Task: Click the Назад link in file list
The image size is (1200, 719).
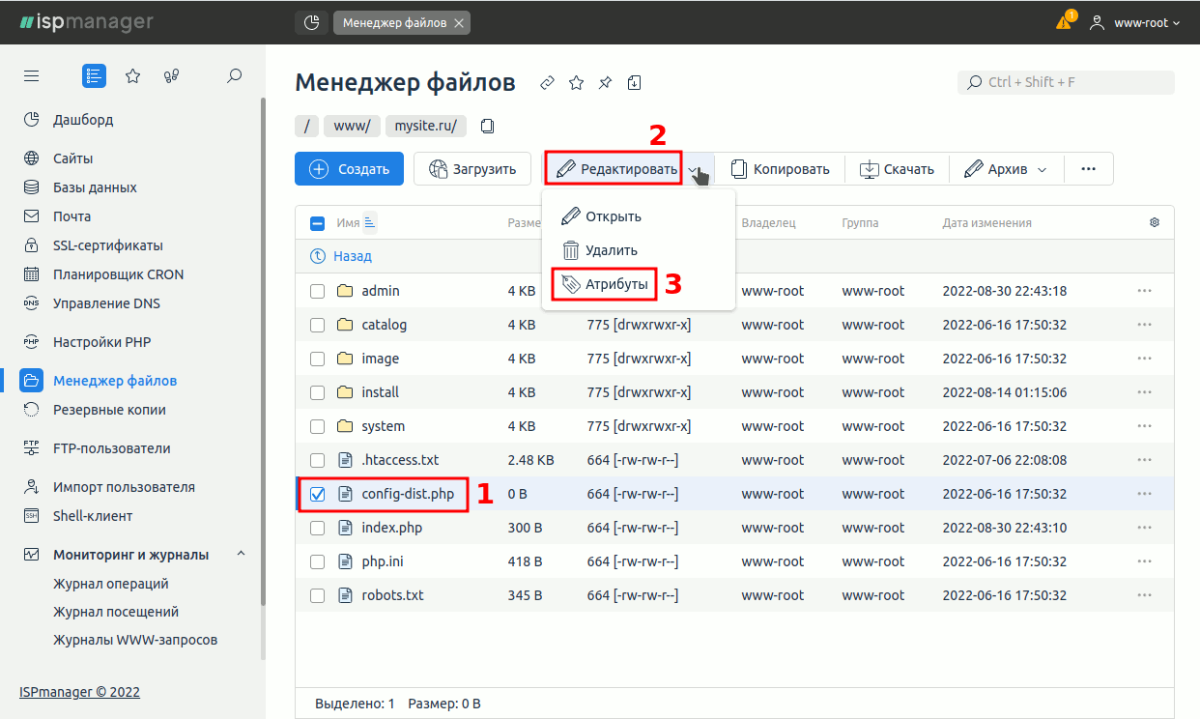Action: 352,256
